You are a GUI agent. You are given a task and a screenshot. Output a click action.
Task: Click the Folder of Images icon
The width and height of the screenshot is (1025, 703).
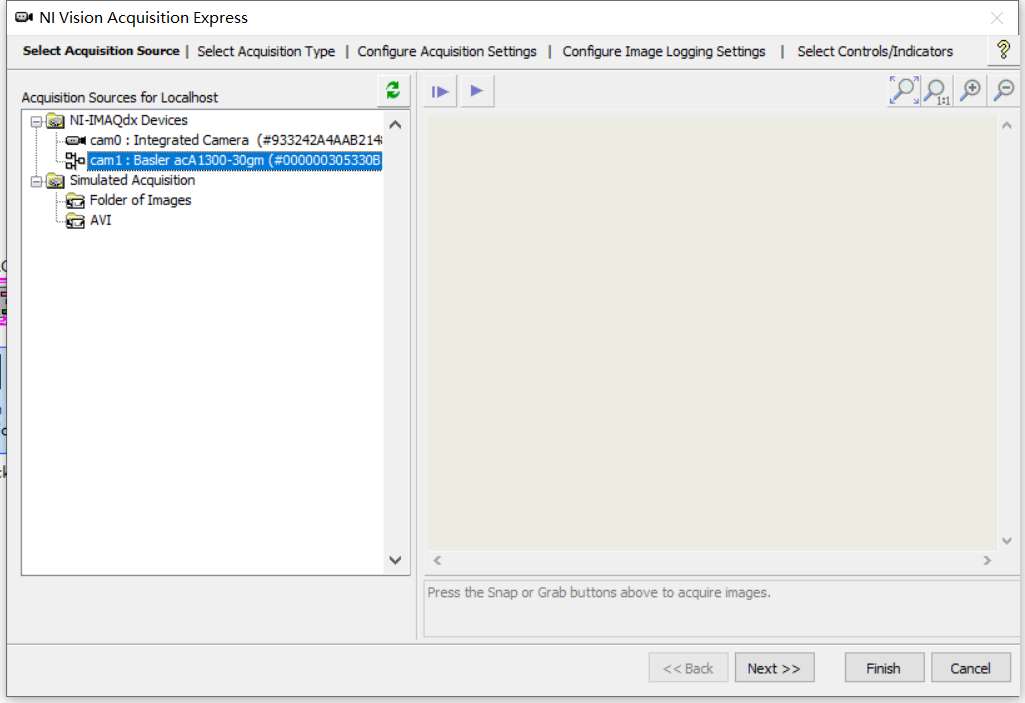pos(75,201)
